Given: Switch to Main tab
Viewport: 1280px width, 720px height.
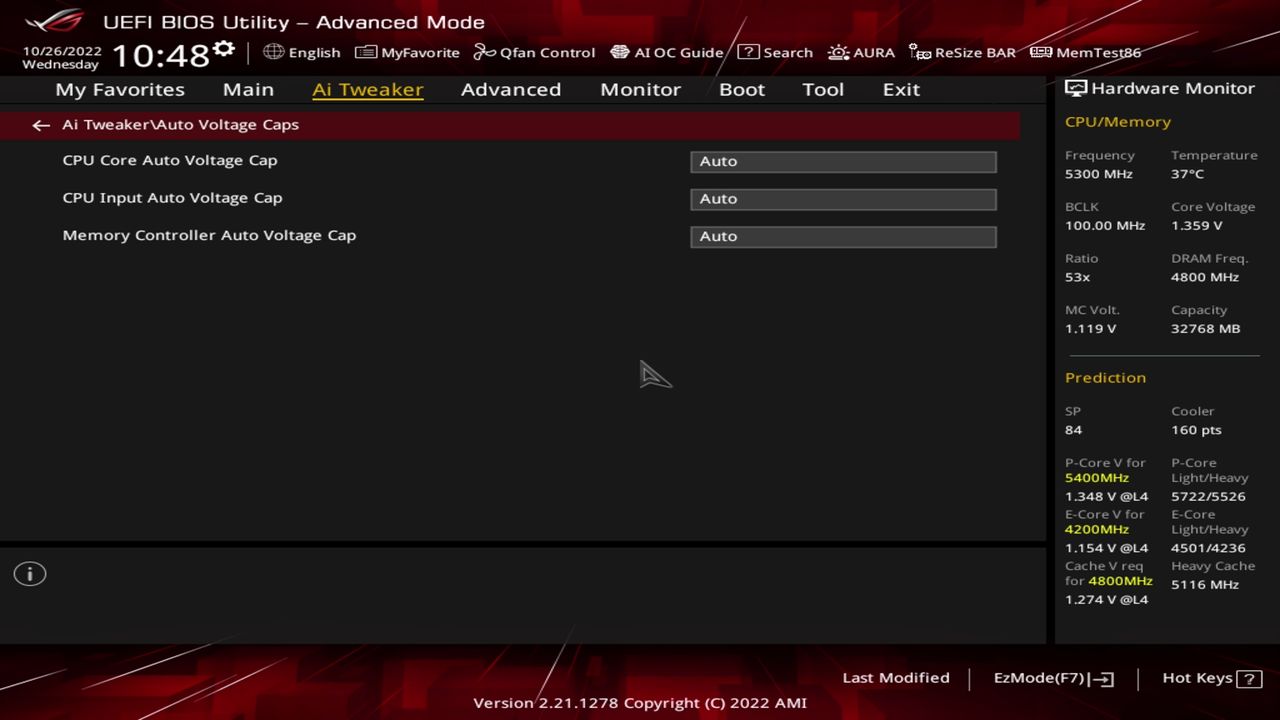Looking at the screenshot, I should [x=248, y=89].
